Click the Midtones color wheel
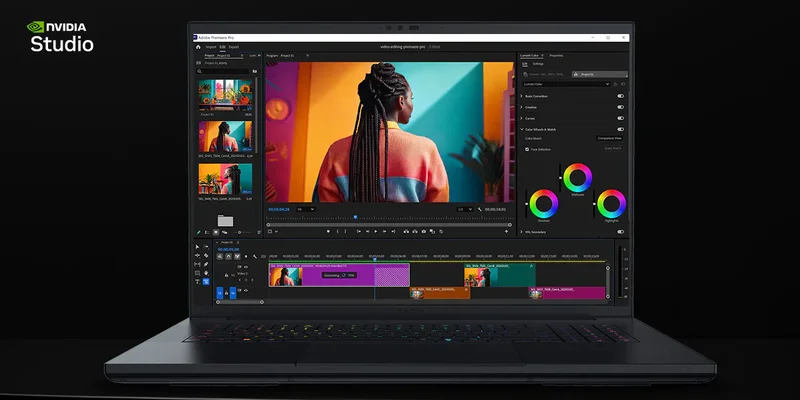 576,178
